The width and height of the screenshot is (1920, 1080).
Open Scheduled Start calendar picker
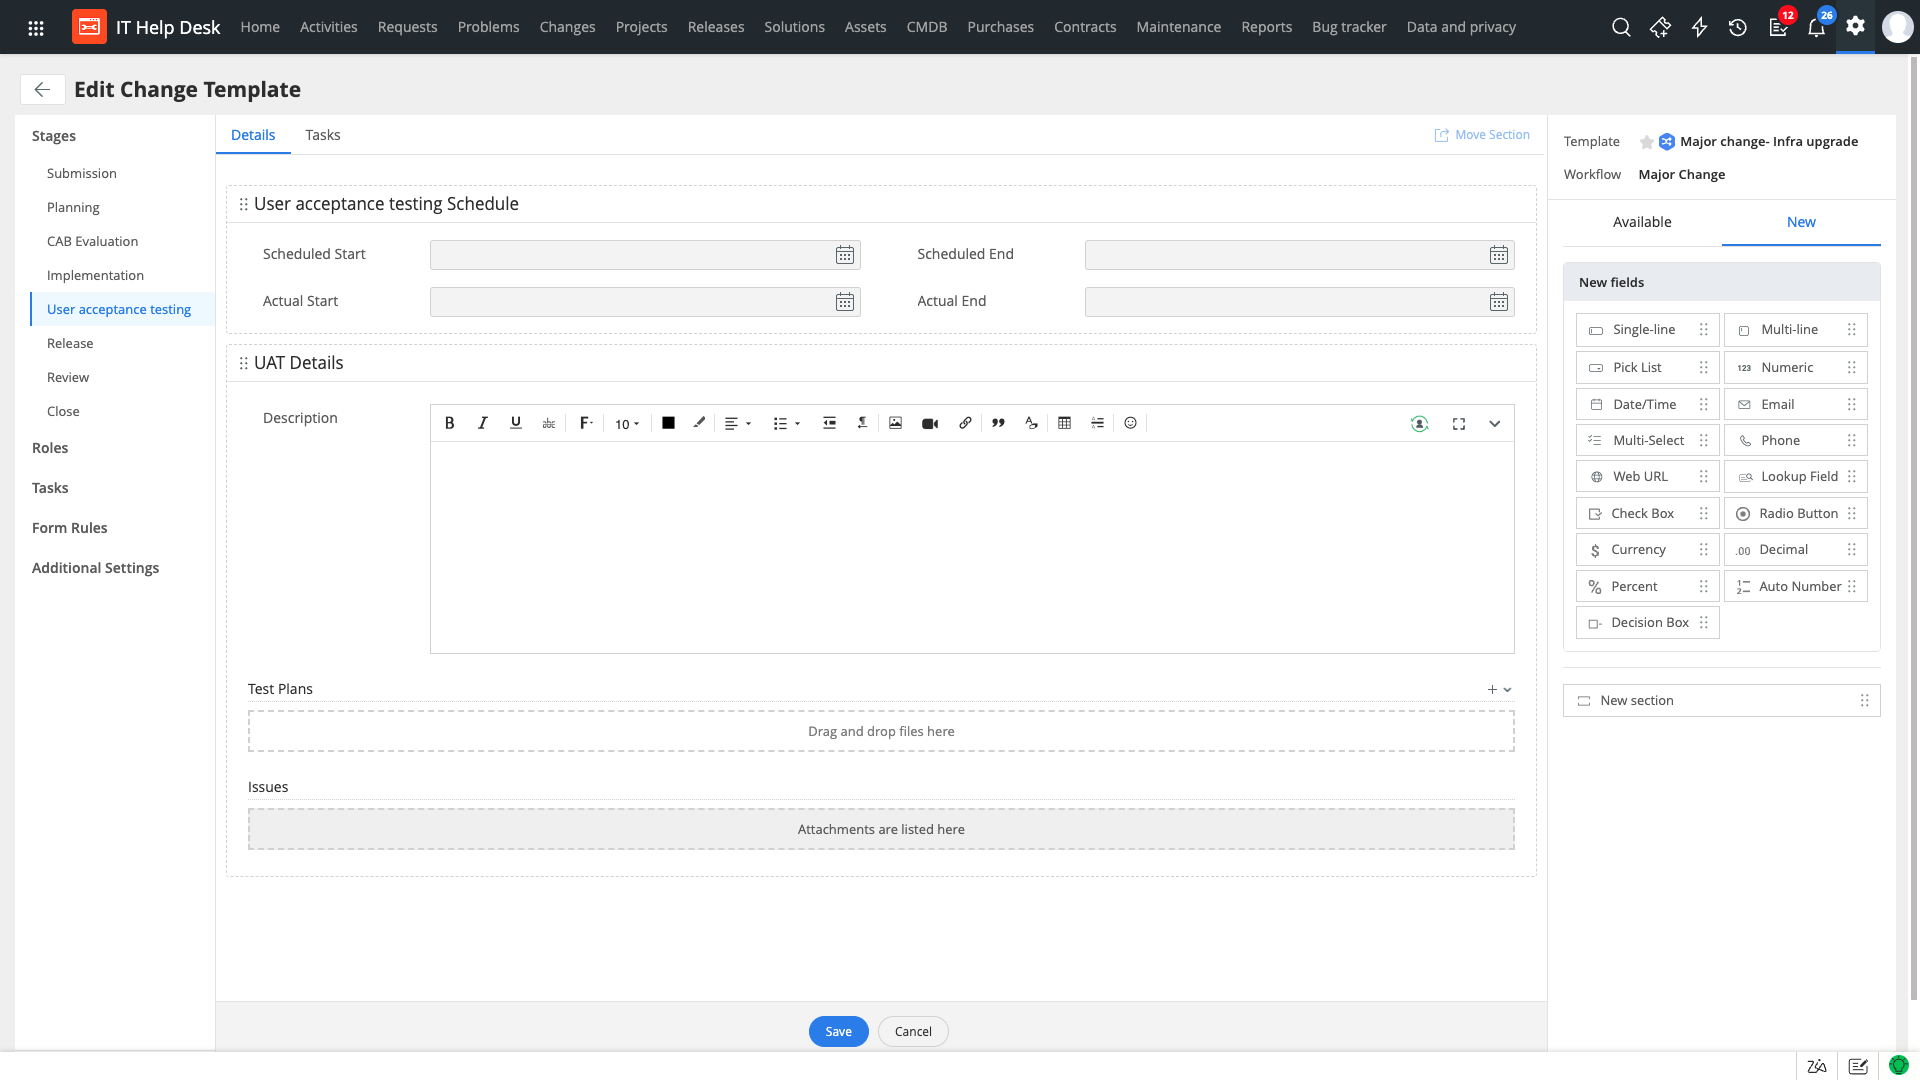pos(845,255)
